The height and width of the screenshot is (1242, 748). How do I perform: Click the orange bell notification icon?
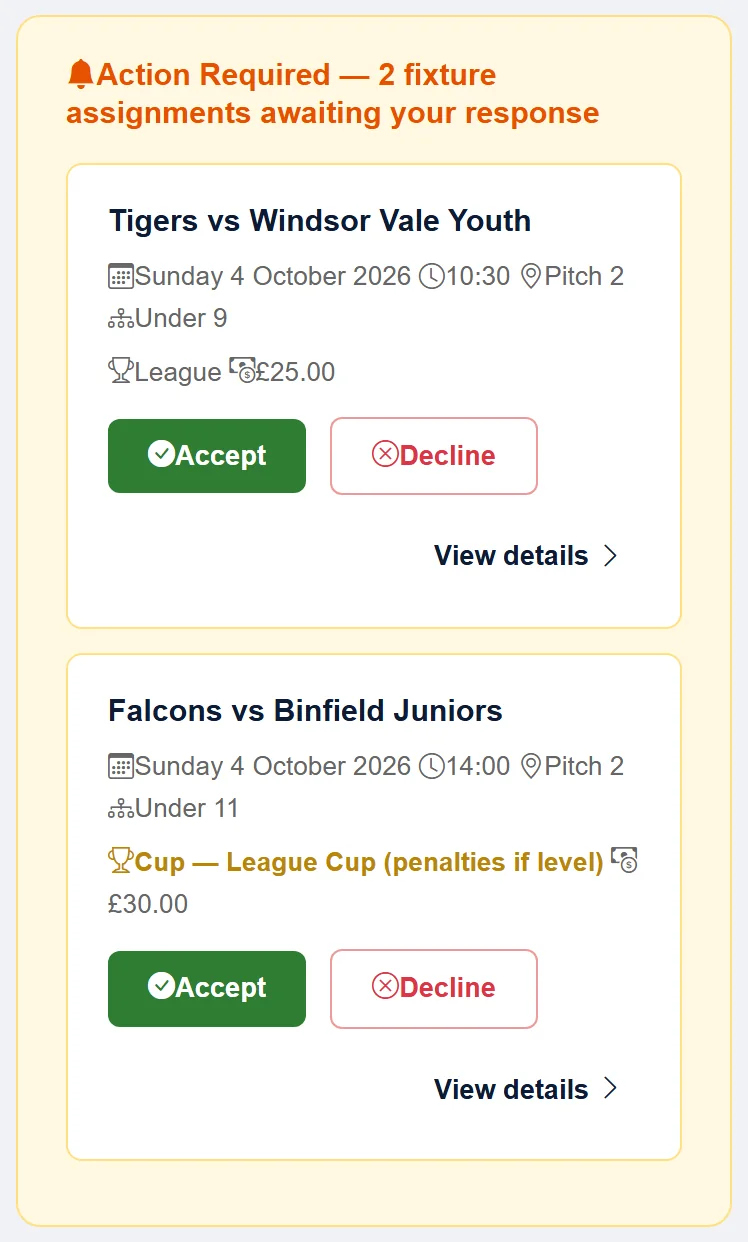[x=81, y=74]
